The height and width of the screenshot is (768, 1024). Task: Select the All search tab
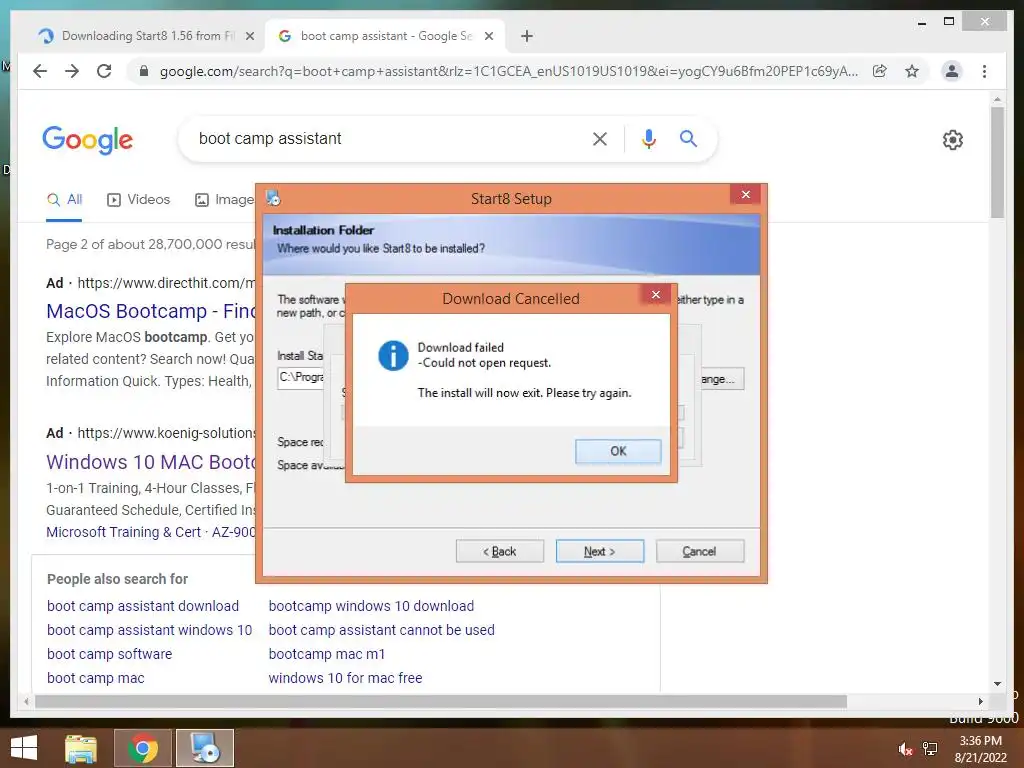65,200
